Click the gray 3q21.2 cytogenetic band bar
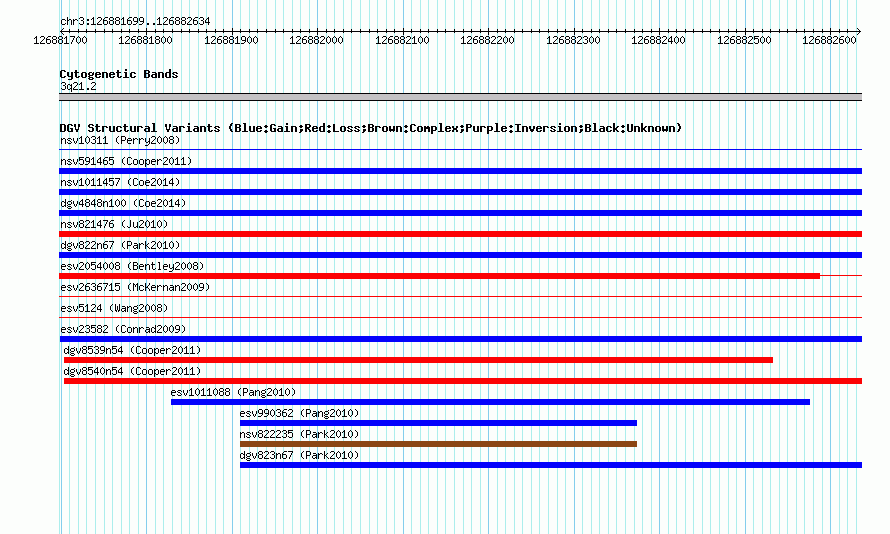This screenshot has width=890, height=534. [x=460, y=97]
